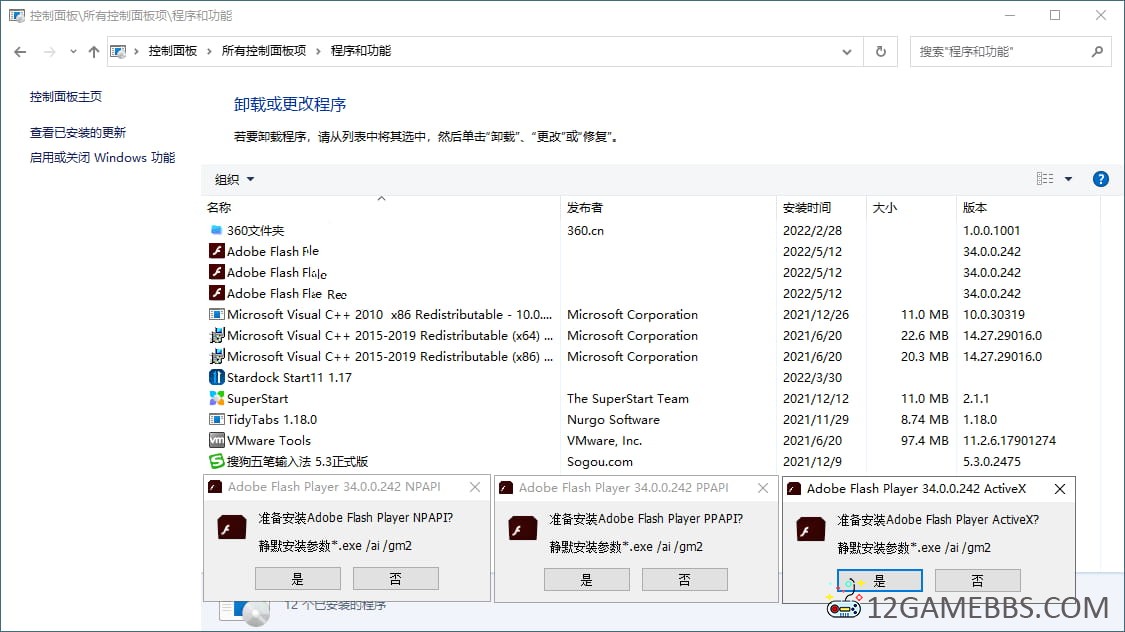Click NPAPI dialog title bar Flash icon
Image resolution: width=1125 pixels, height=632 pixels.
[x=215, y=487]
